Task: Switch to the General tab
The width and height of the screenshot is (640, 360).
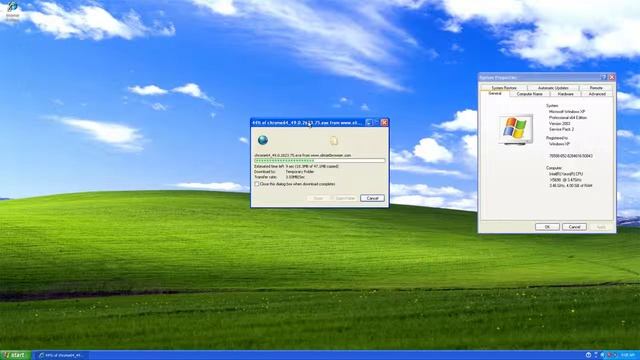Action: 495,93
